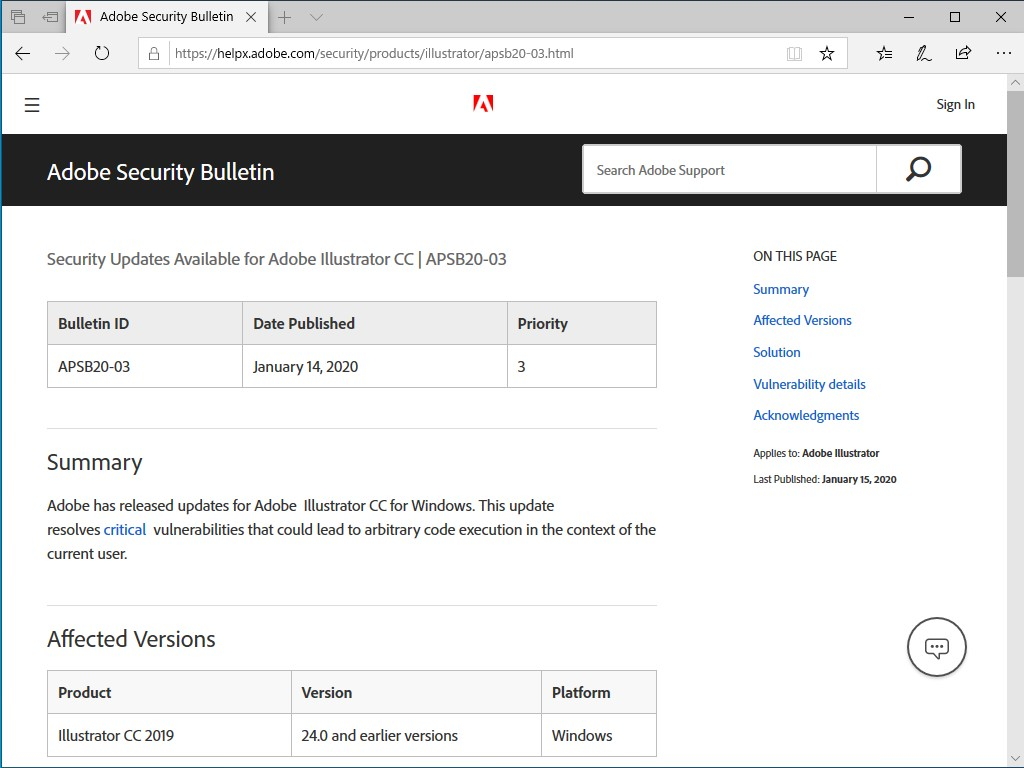Image resolution: width=1024 pixels, height=768 pixels.
Task: Click the Adobe logo at page top
Action: click(x=484, y=103)
